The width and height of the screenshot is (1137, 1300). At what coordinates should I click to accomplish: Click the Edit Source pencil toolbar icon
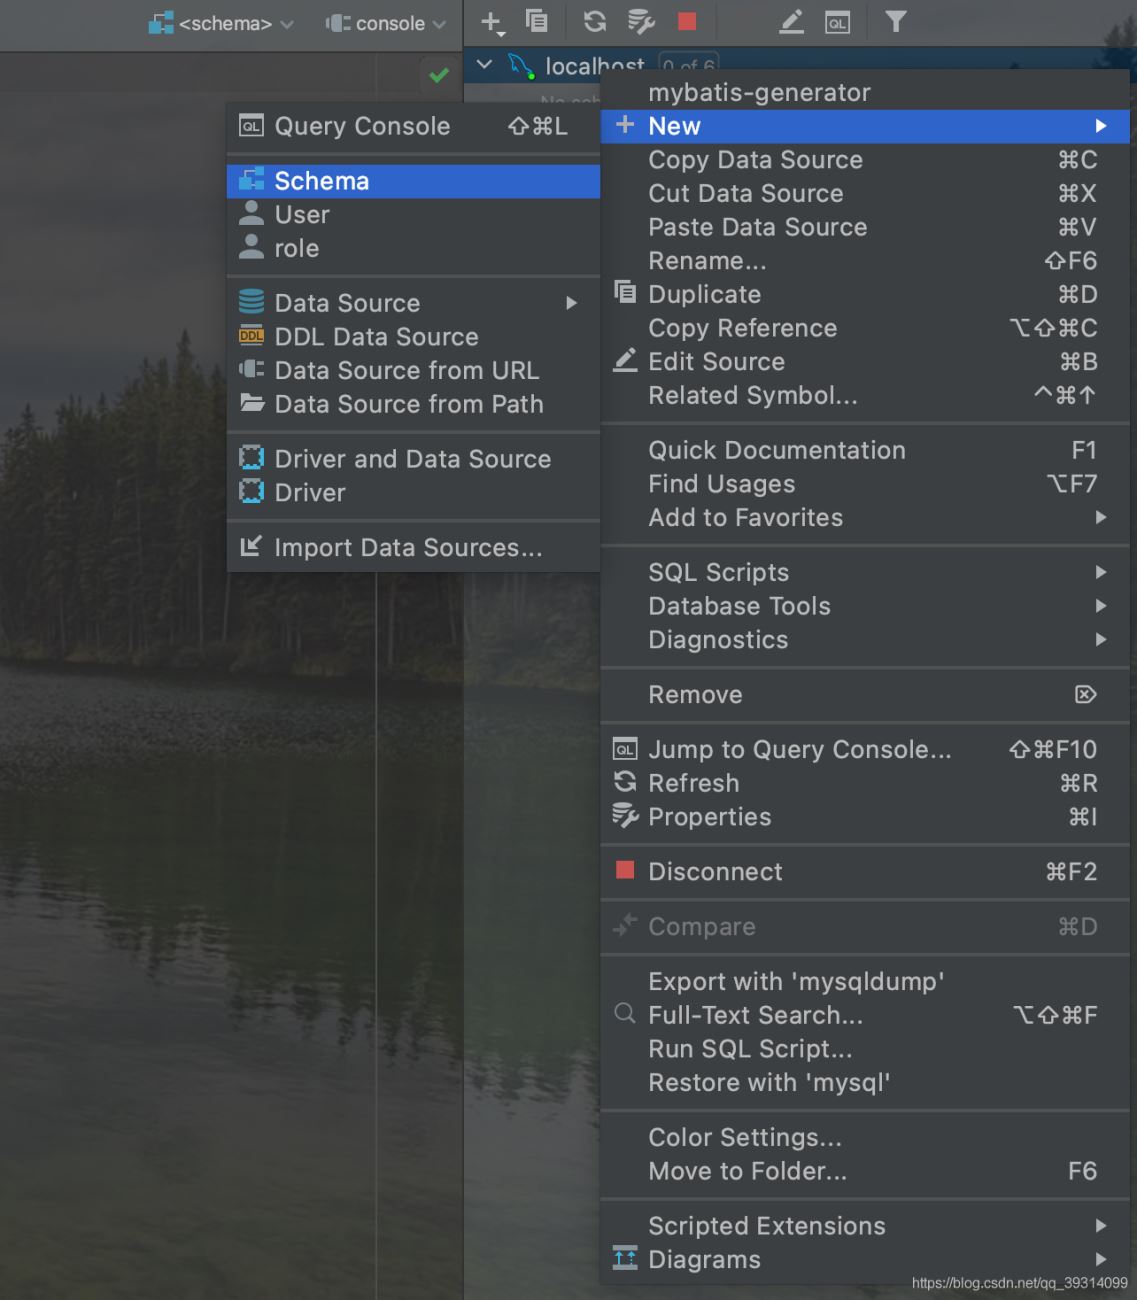tap(791, 22)
